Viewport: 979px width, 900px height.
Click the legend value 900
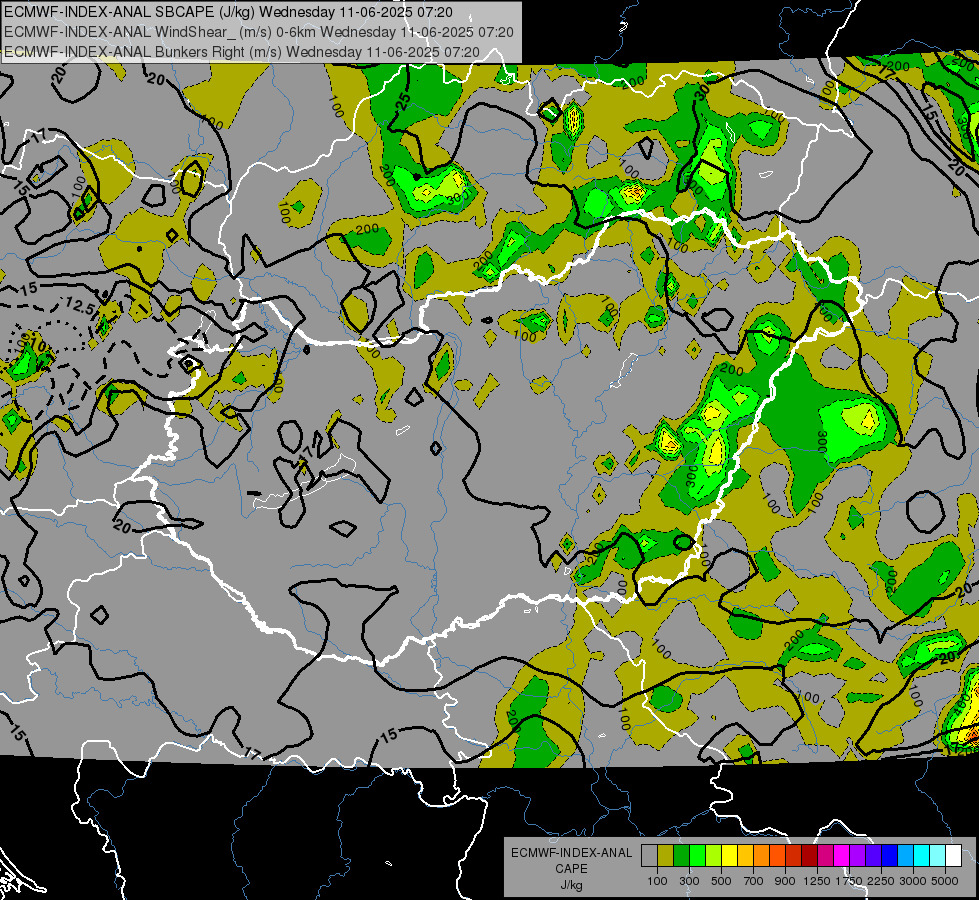point(785,881)
